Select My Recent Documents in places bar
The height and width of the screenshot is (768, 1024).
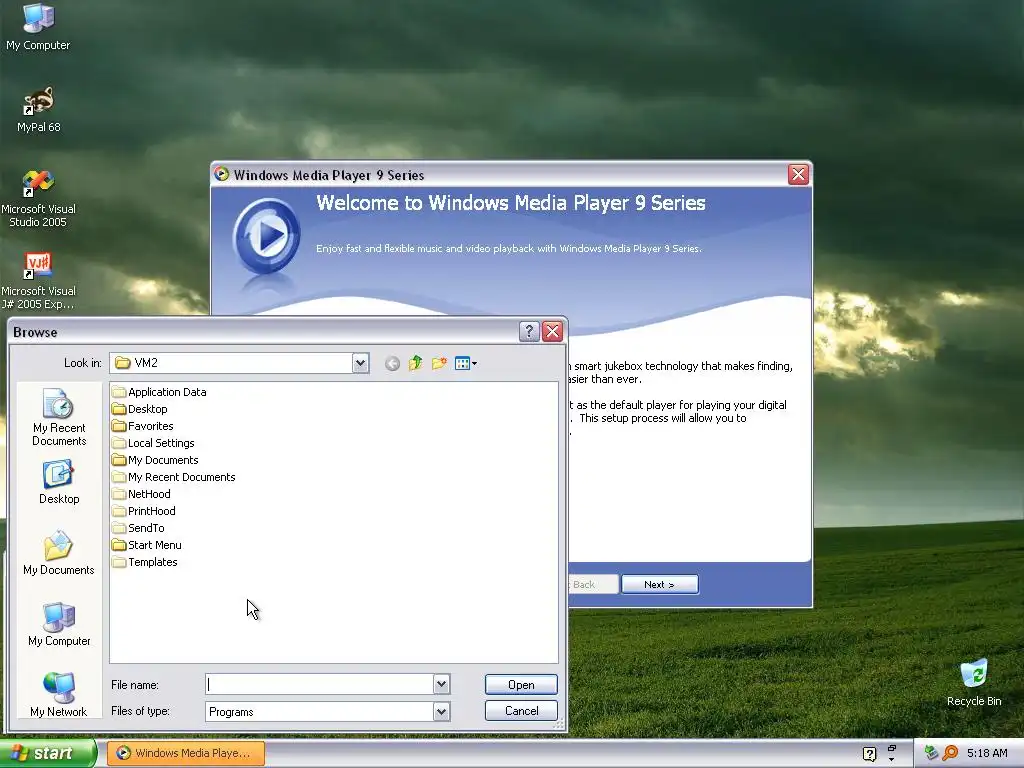[x=59, y=417]
